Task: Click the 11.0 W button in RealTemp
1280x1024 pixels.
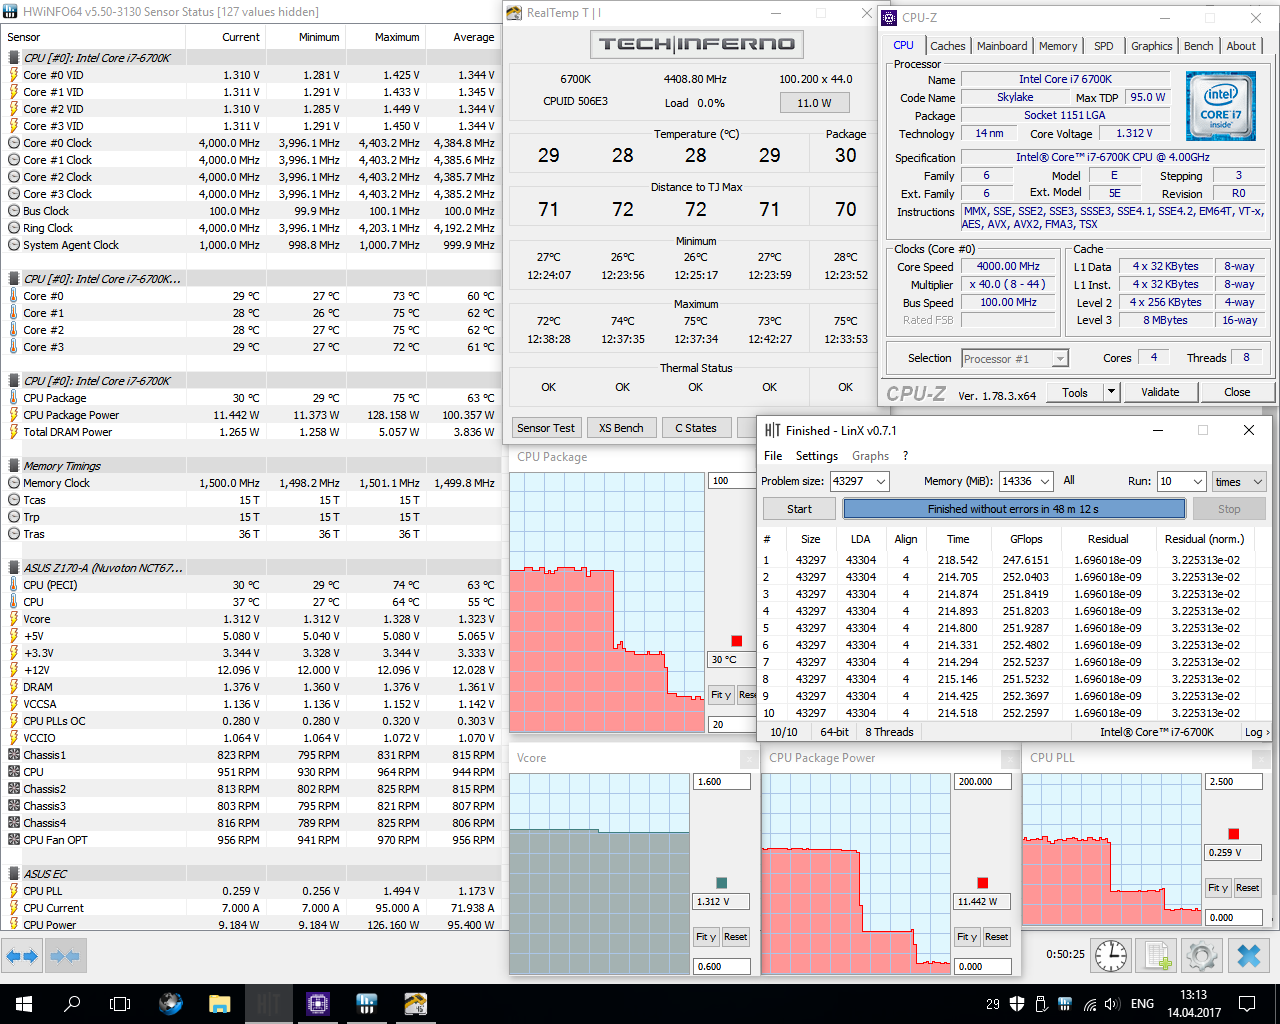Action: coord(815,103)
